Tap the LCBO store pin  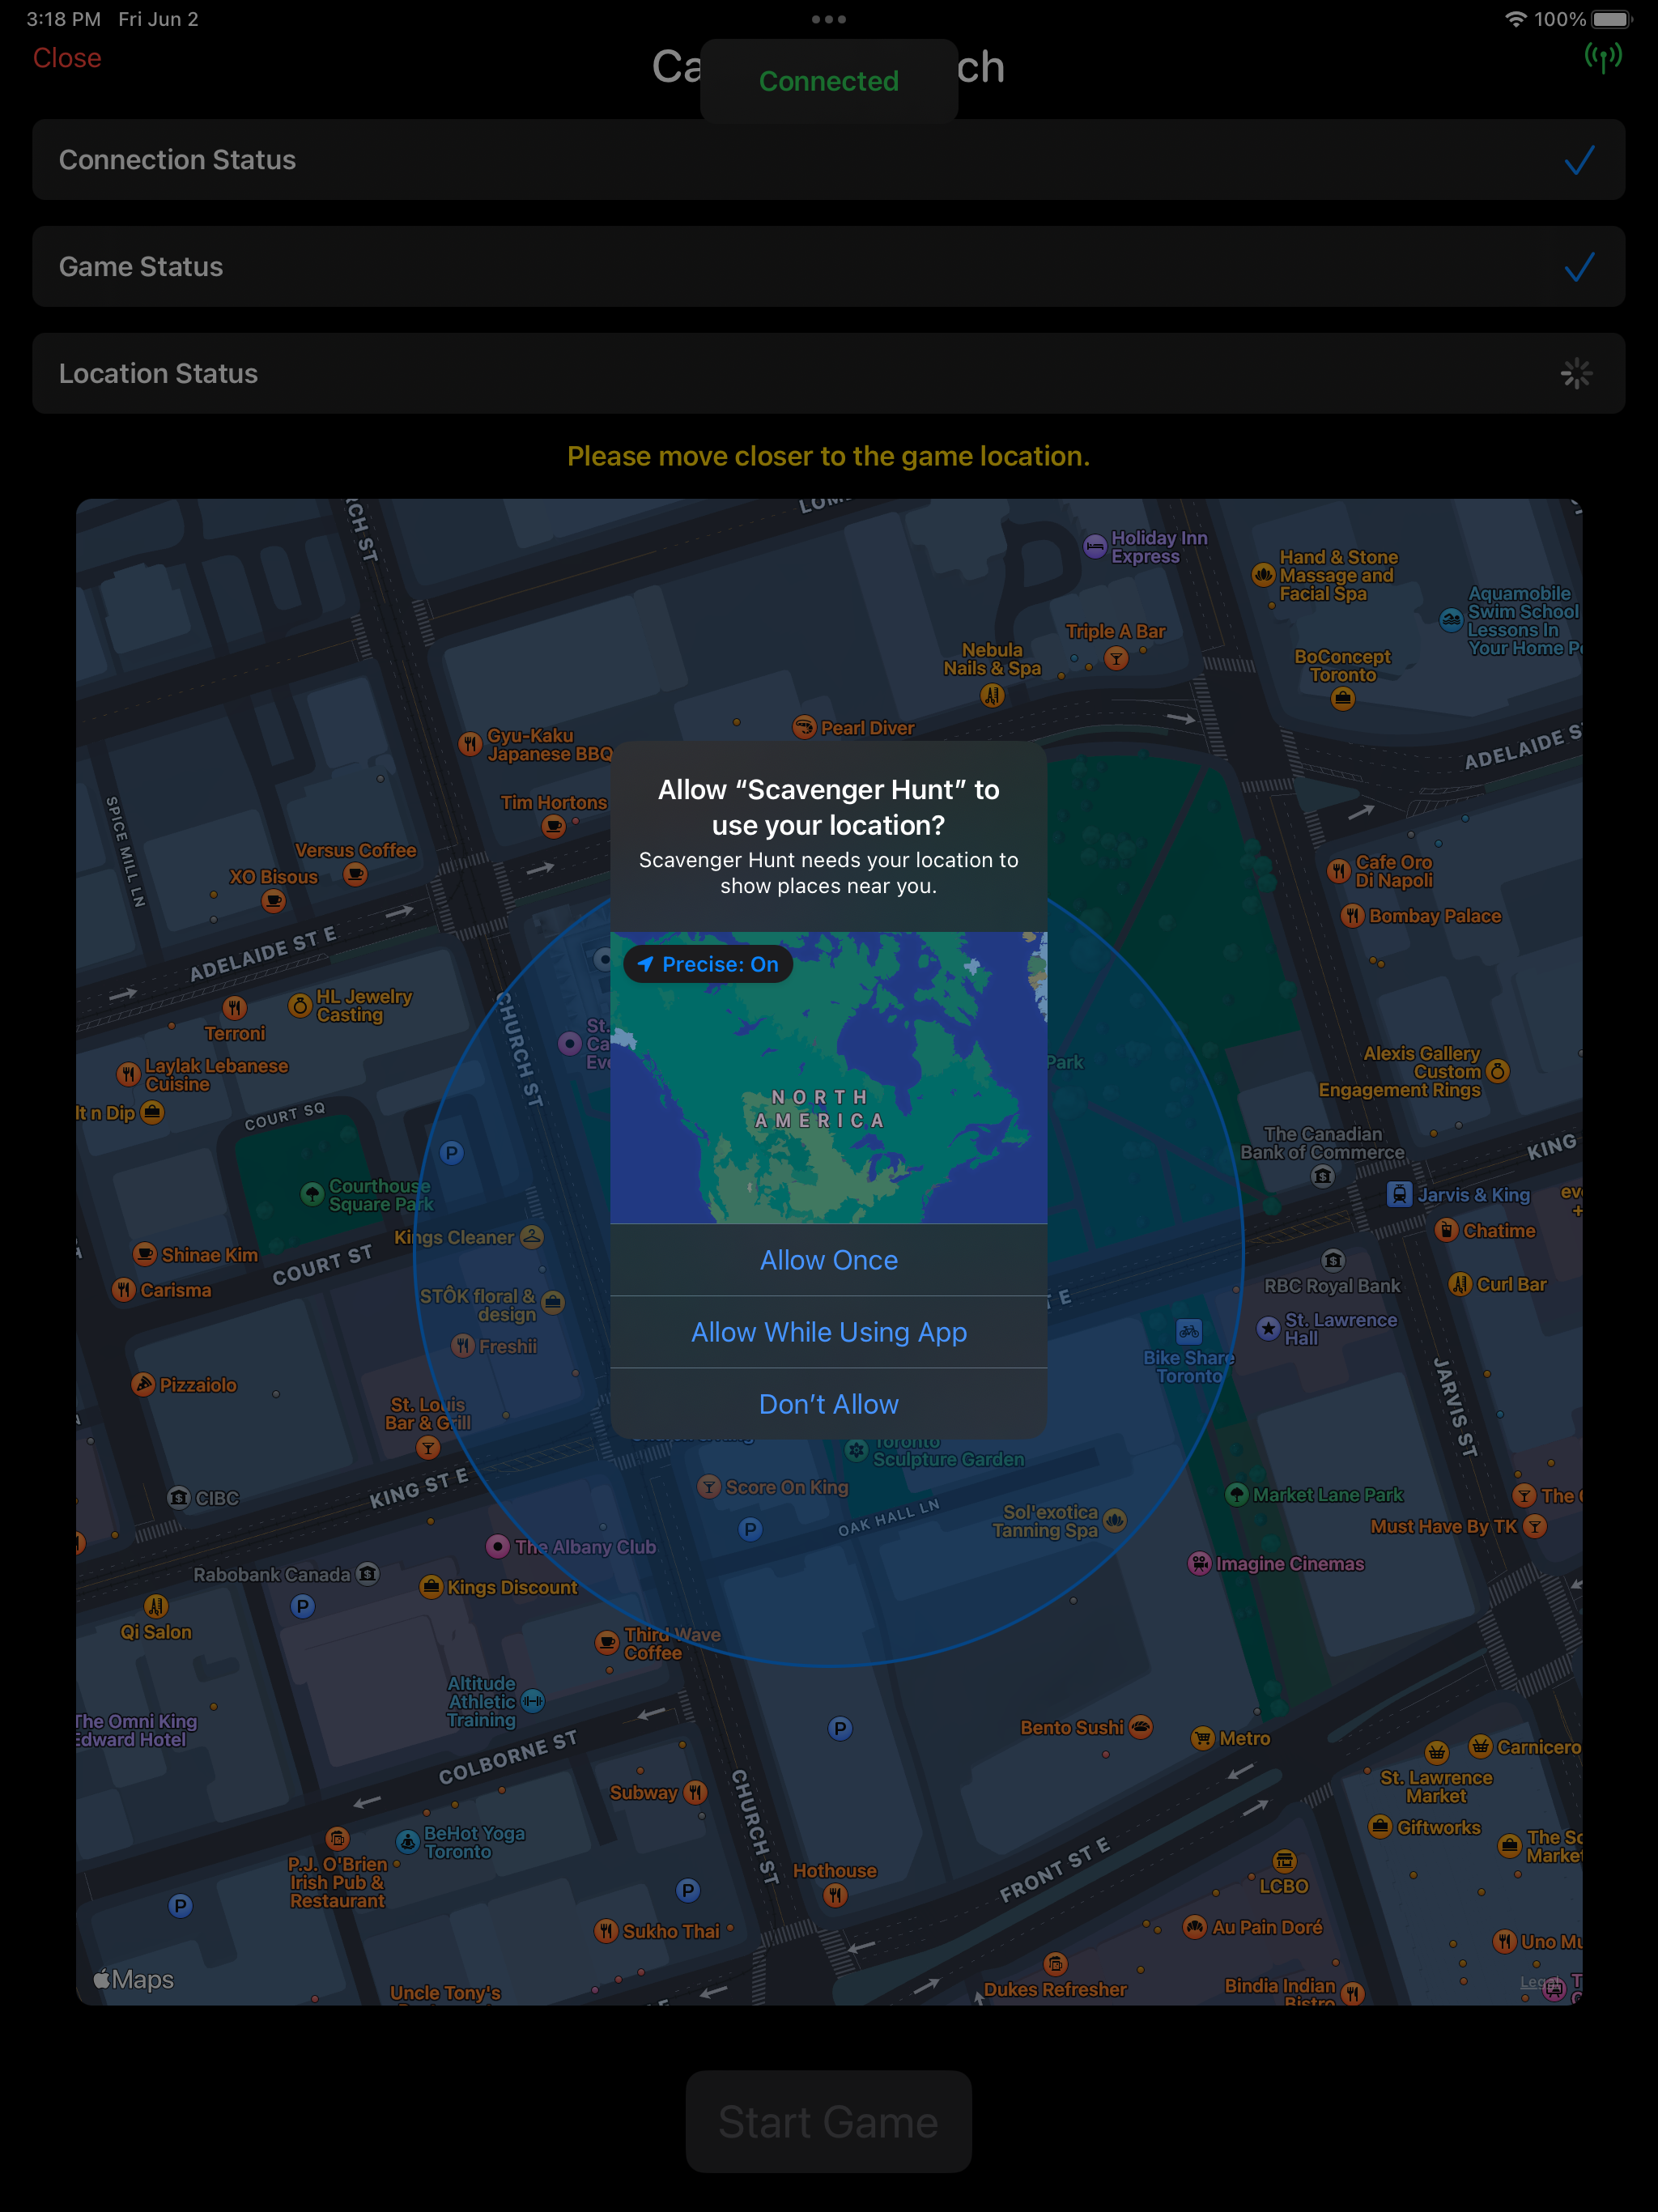[x=1284, y=1860]
